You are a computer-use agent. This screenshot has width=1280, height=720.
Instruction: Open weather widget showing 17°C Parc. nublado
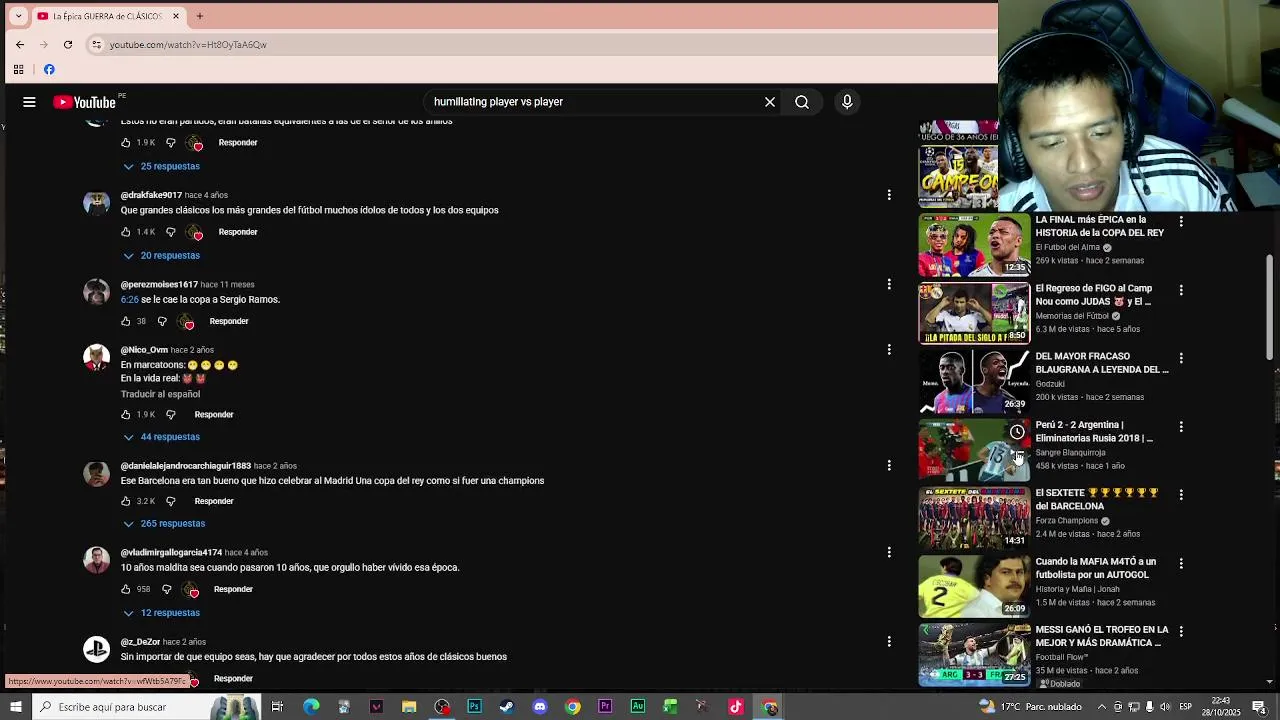pyautogui.click(x=1032, y=707)
